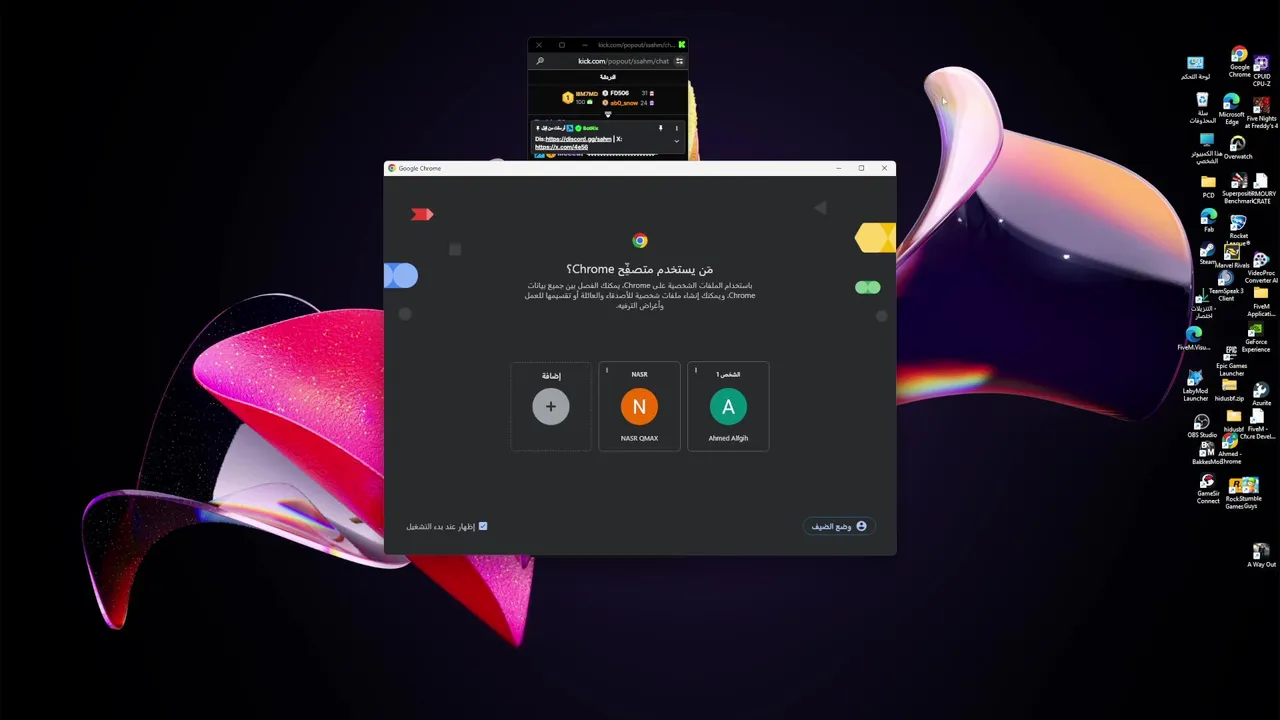1280x720 pixels.
Task: Open the discord.gg/sahm link in the pinned Kick message
Action: click(x=578, y=139)
